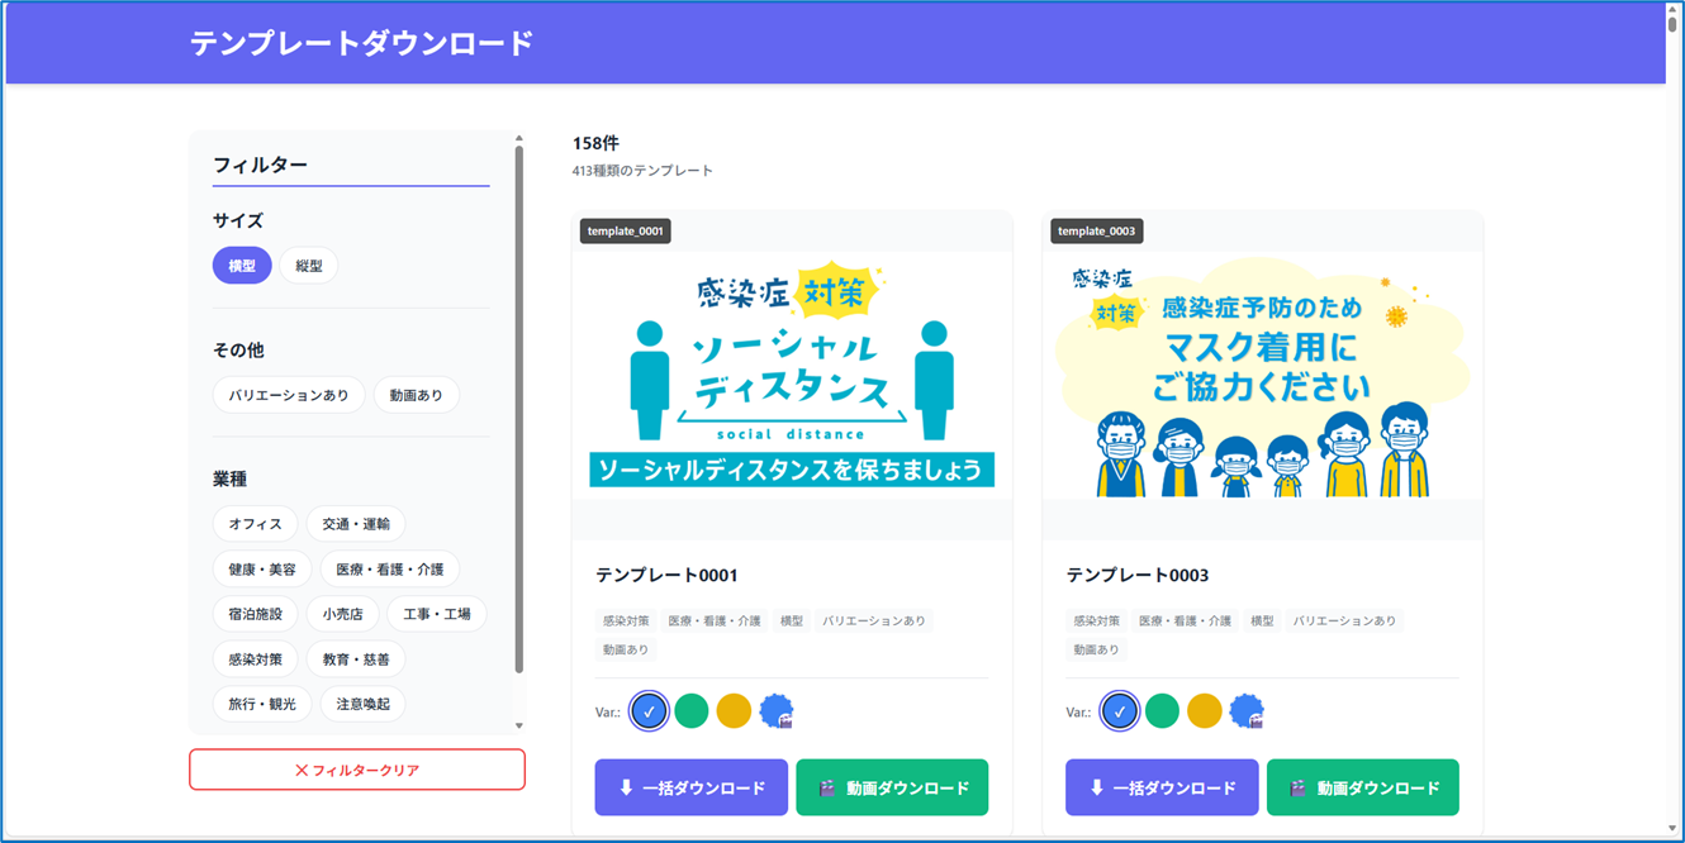Click the video variation icon on template 0001
1685x843 pixels.
[x=776, y=711]
